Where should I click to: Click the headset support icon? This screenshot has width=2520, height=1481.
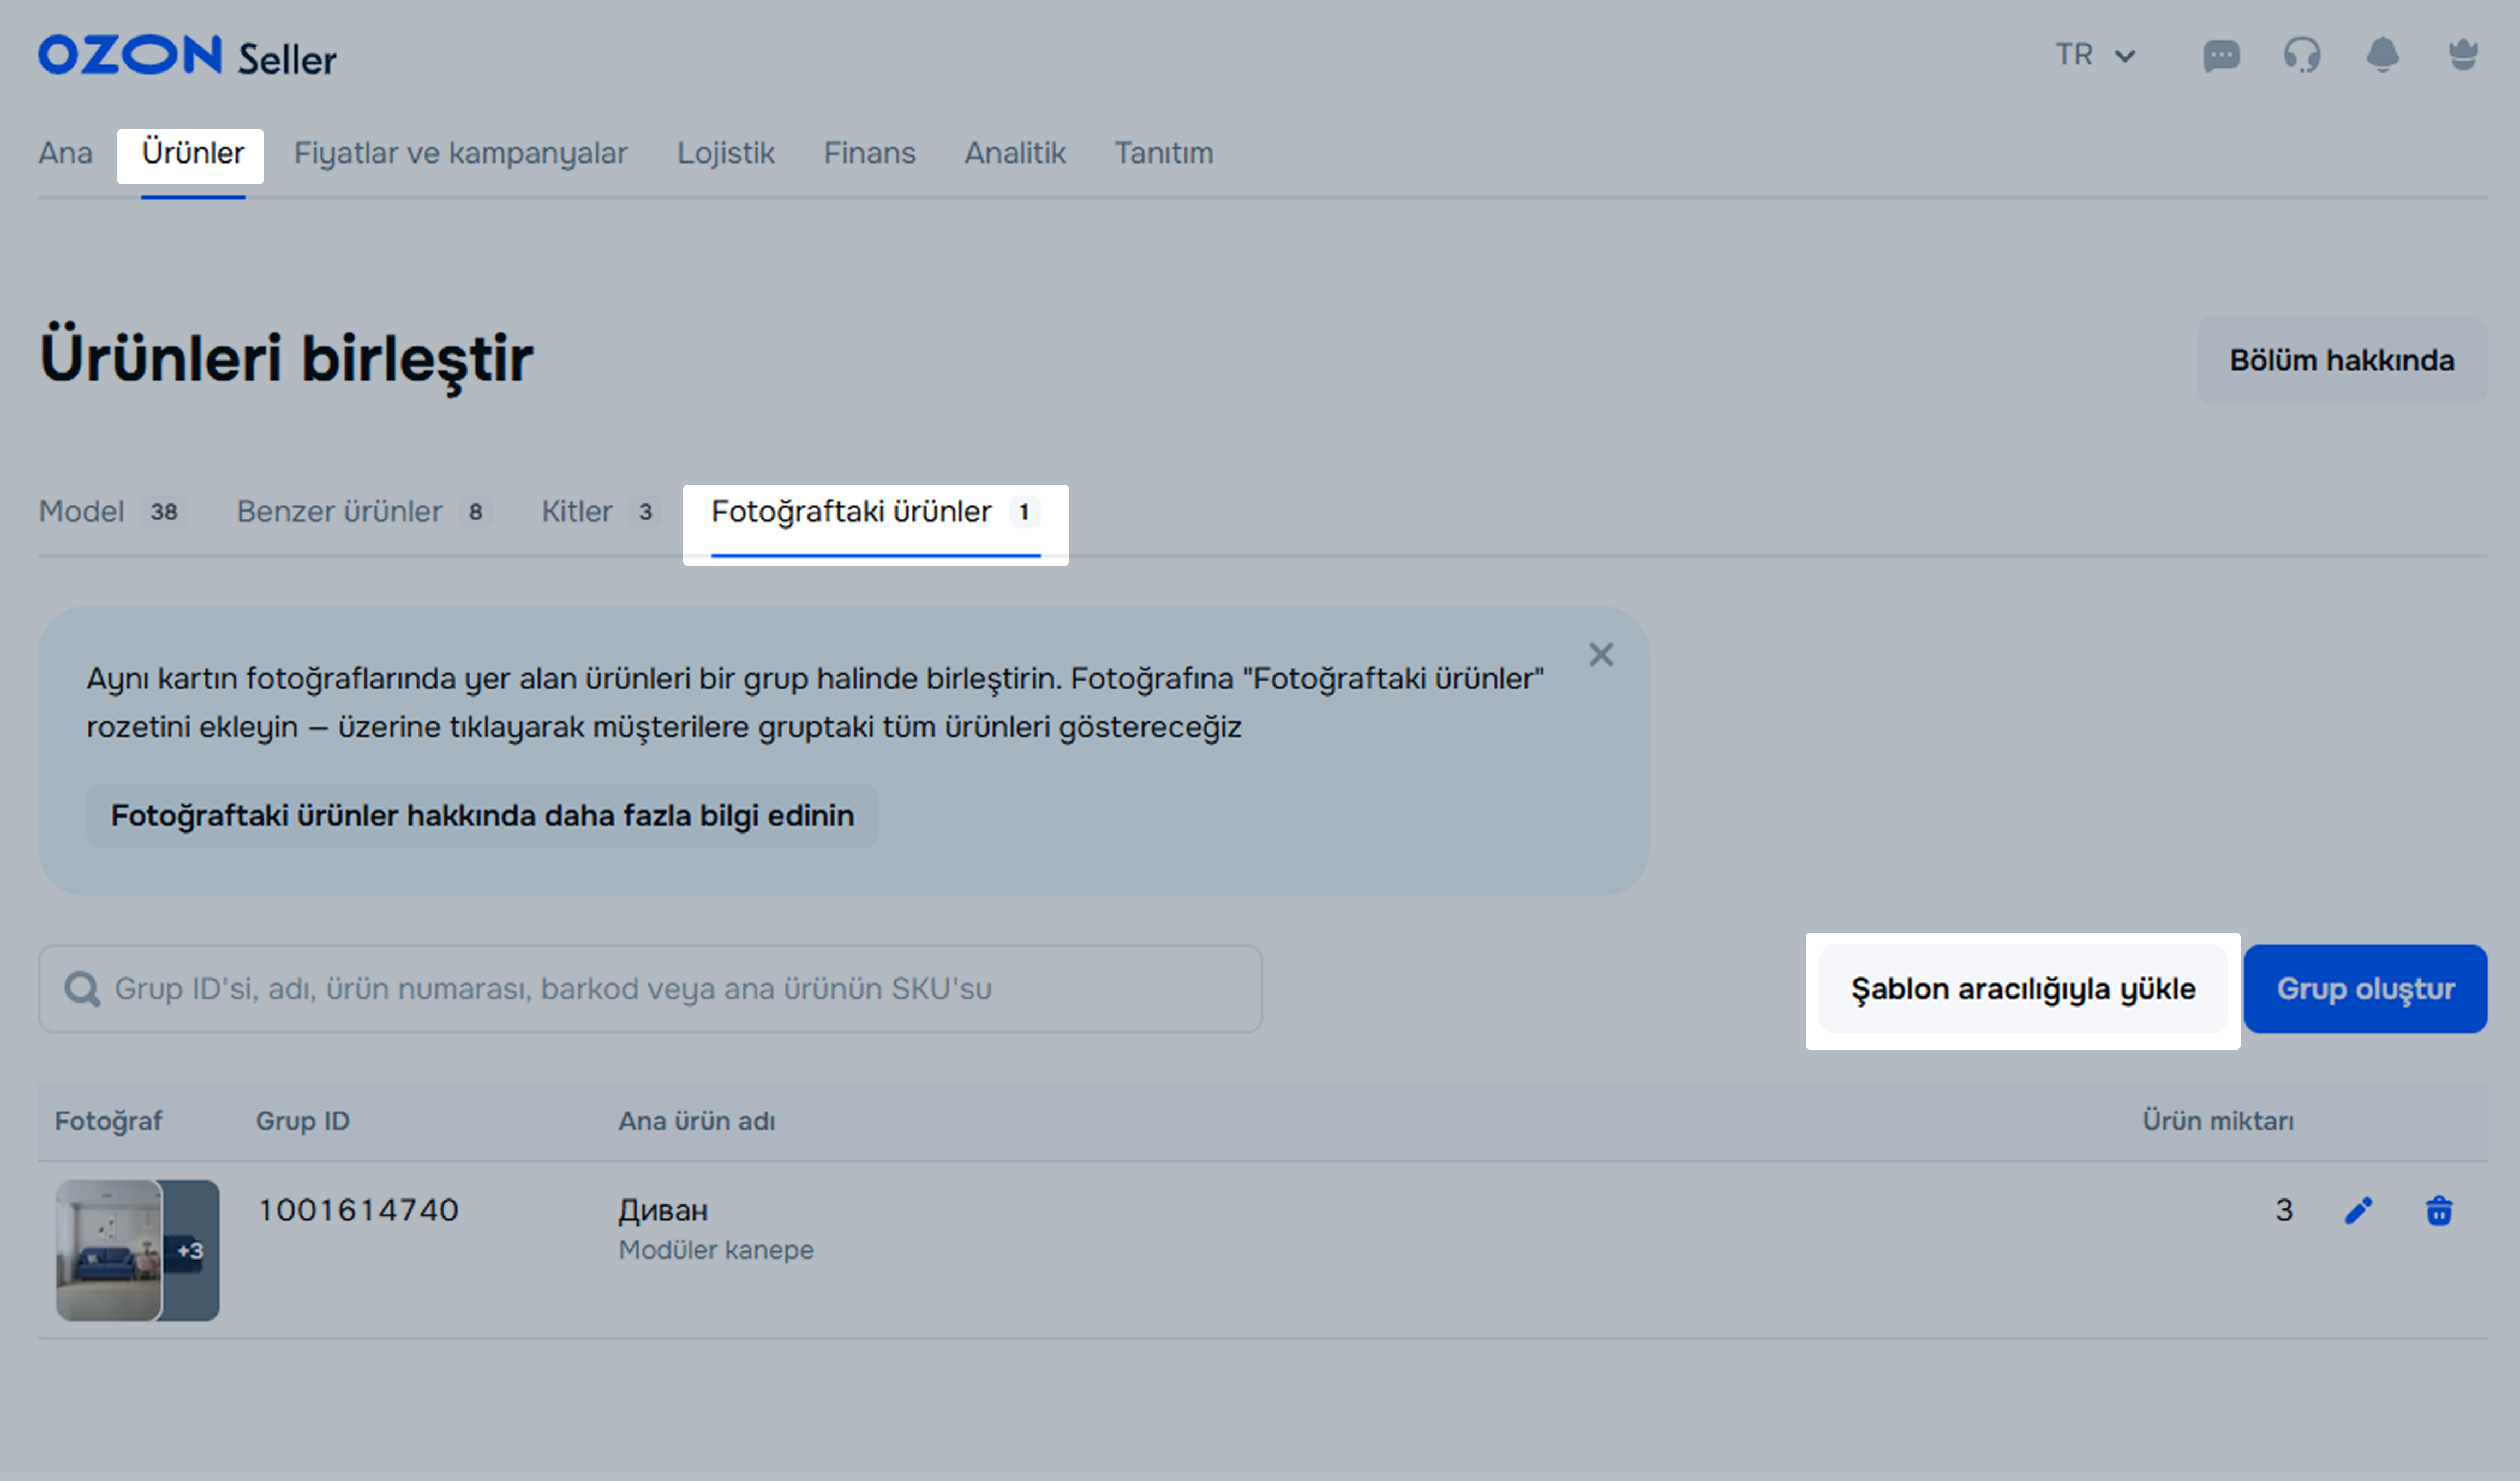pos(2302,55)
